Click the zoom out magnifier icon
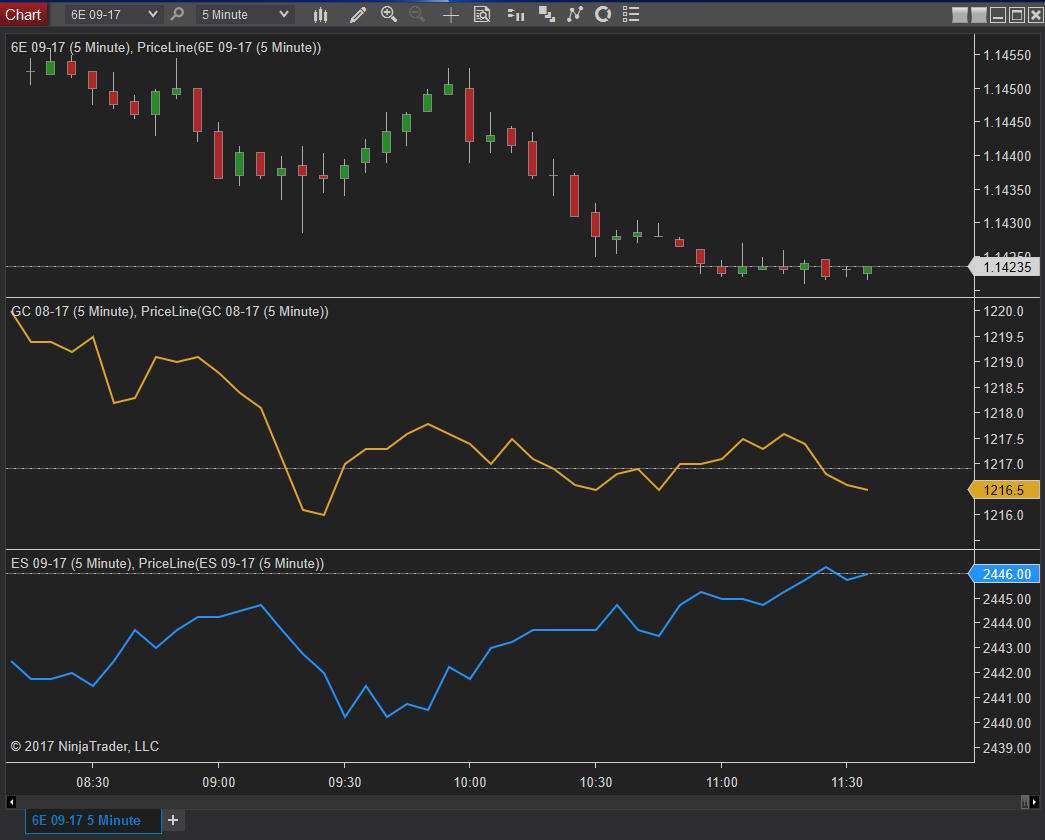The image size is (1045, 840). 417,14
